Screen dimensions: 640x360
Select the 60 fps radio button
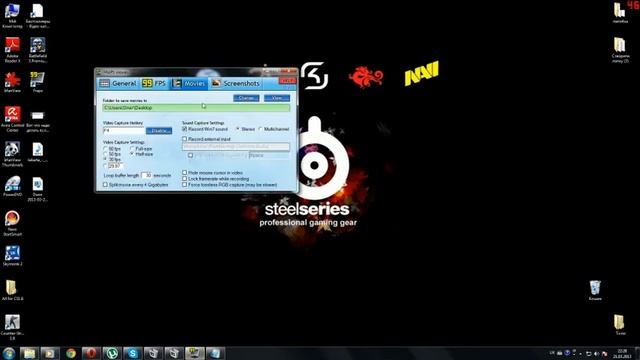(x=105, y=149)
